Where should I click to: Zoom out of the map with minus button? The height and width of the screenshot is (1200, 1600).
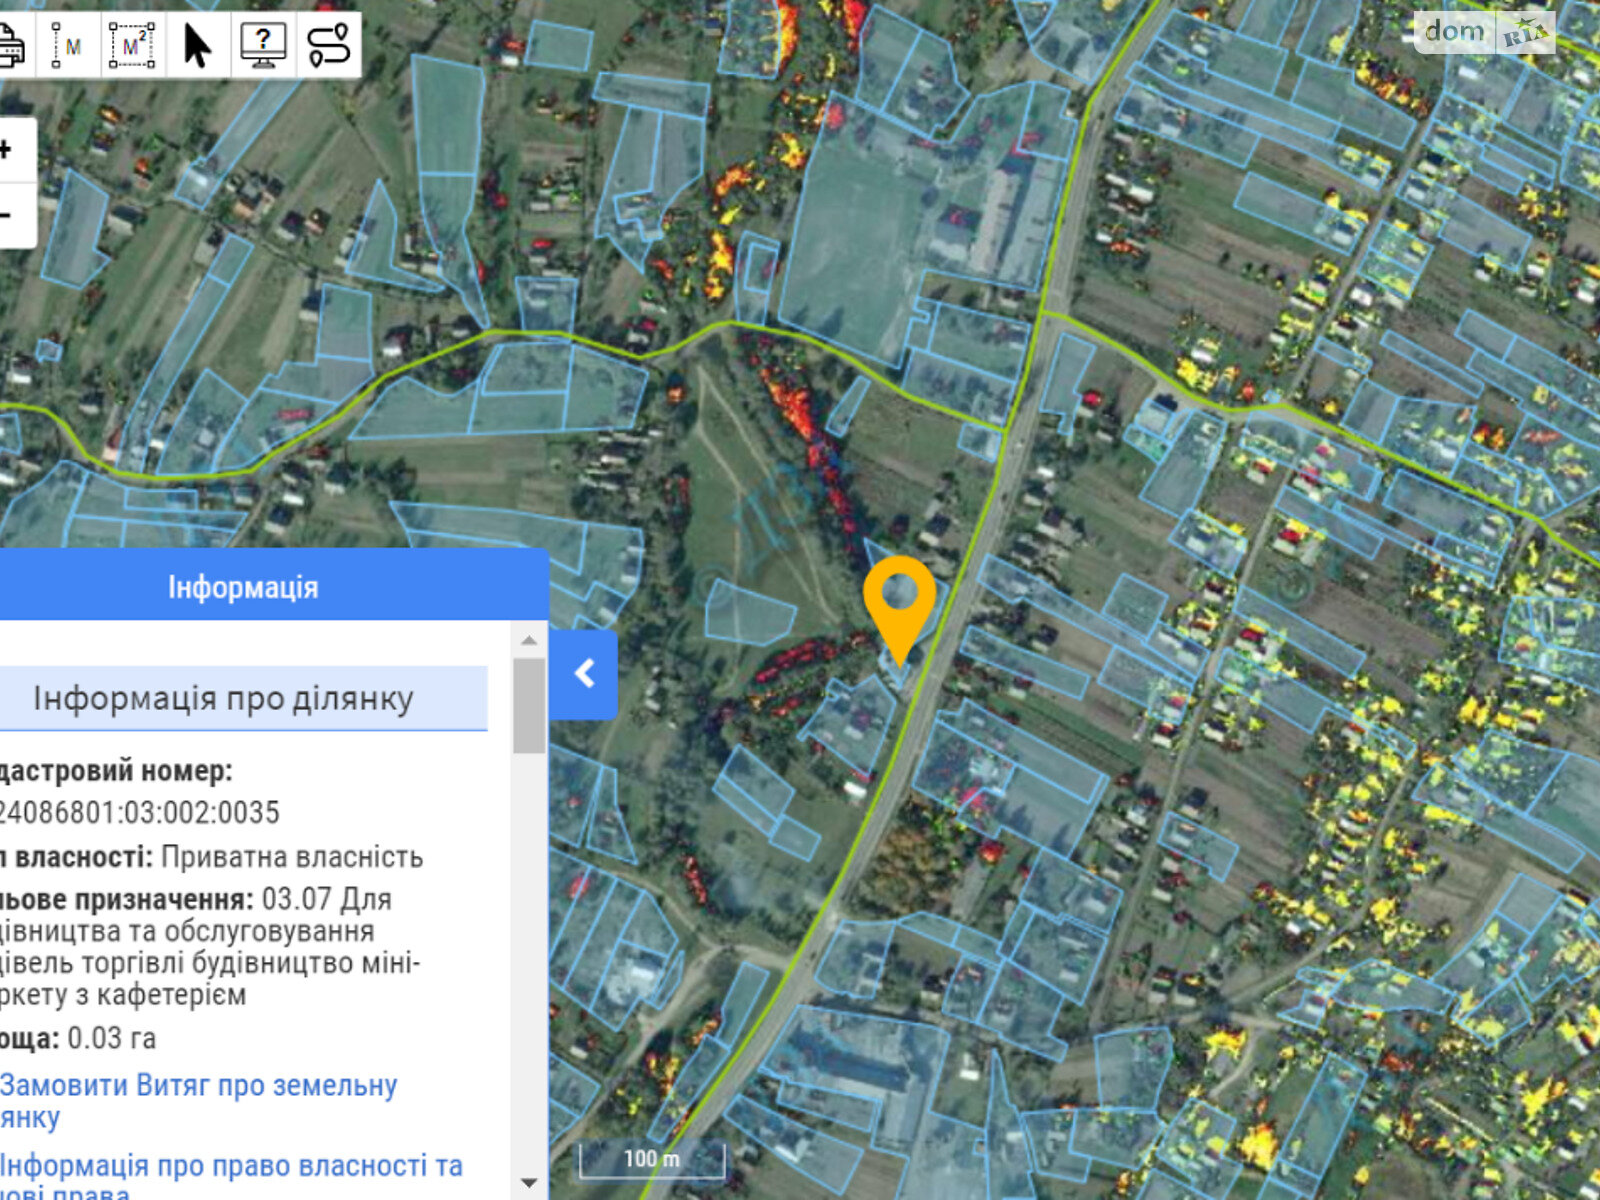coord(10,215)
